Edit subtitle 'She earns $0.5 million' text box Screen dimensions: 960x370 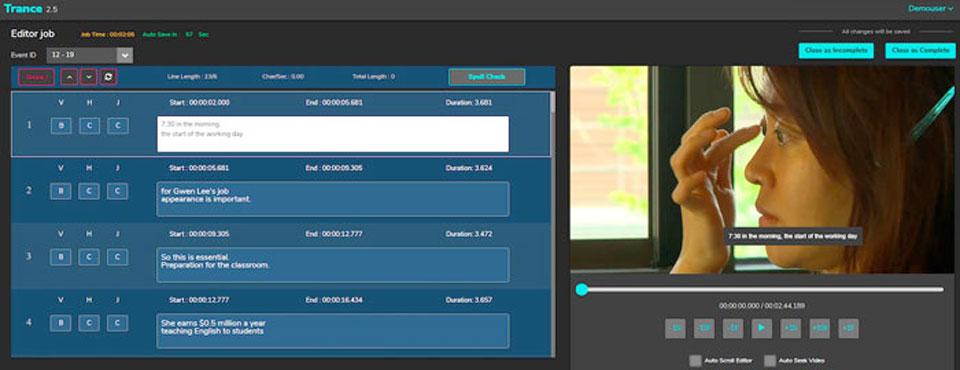click(x=333, y=331)
